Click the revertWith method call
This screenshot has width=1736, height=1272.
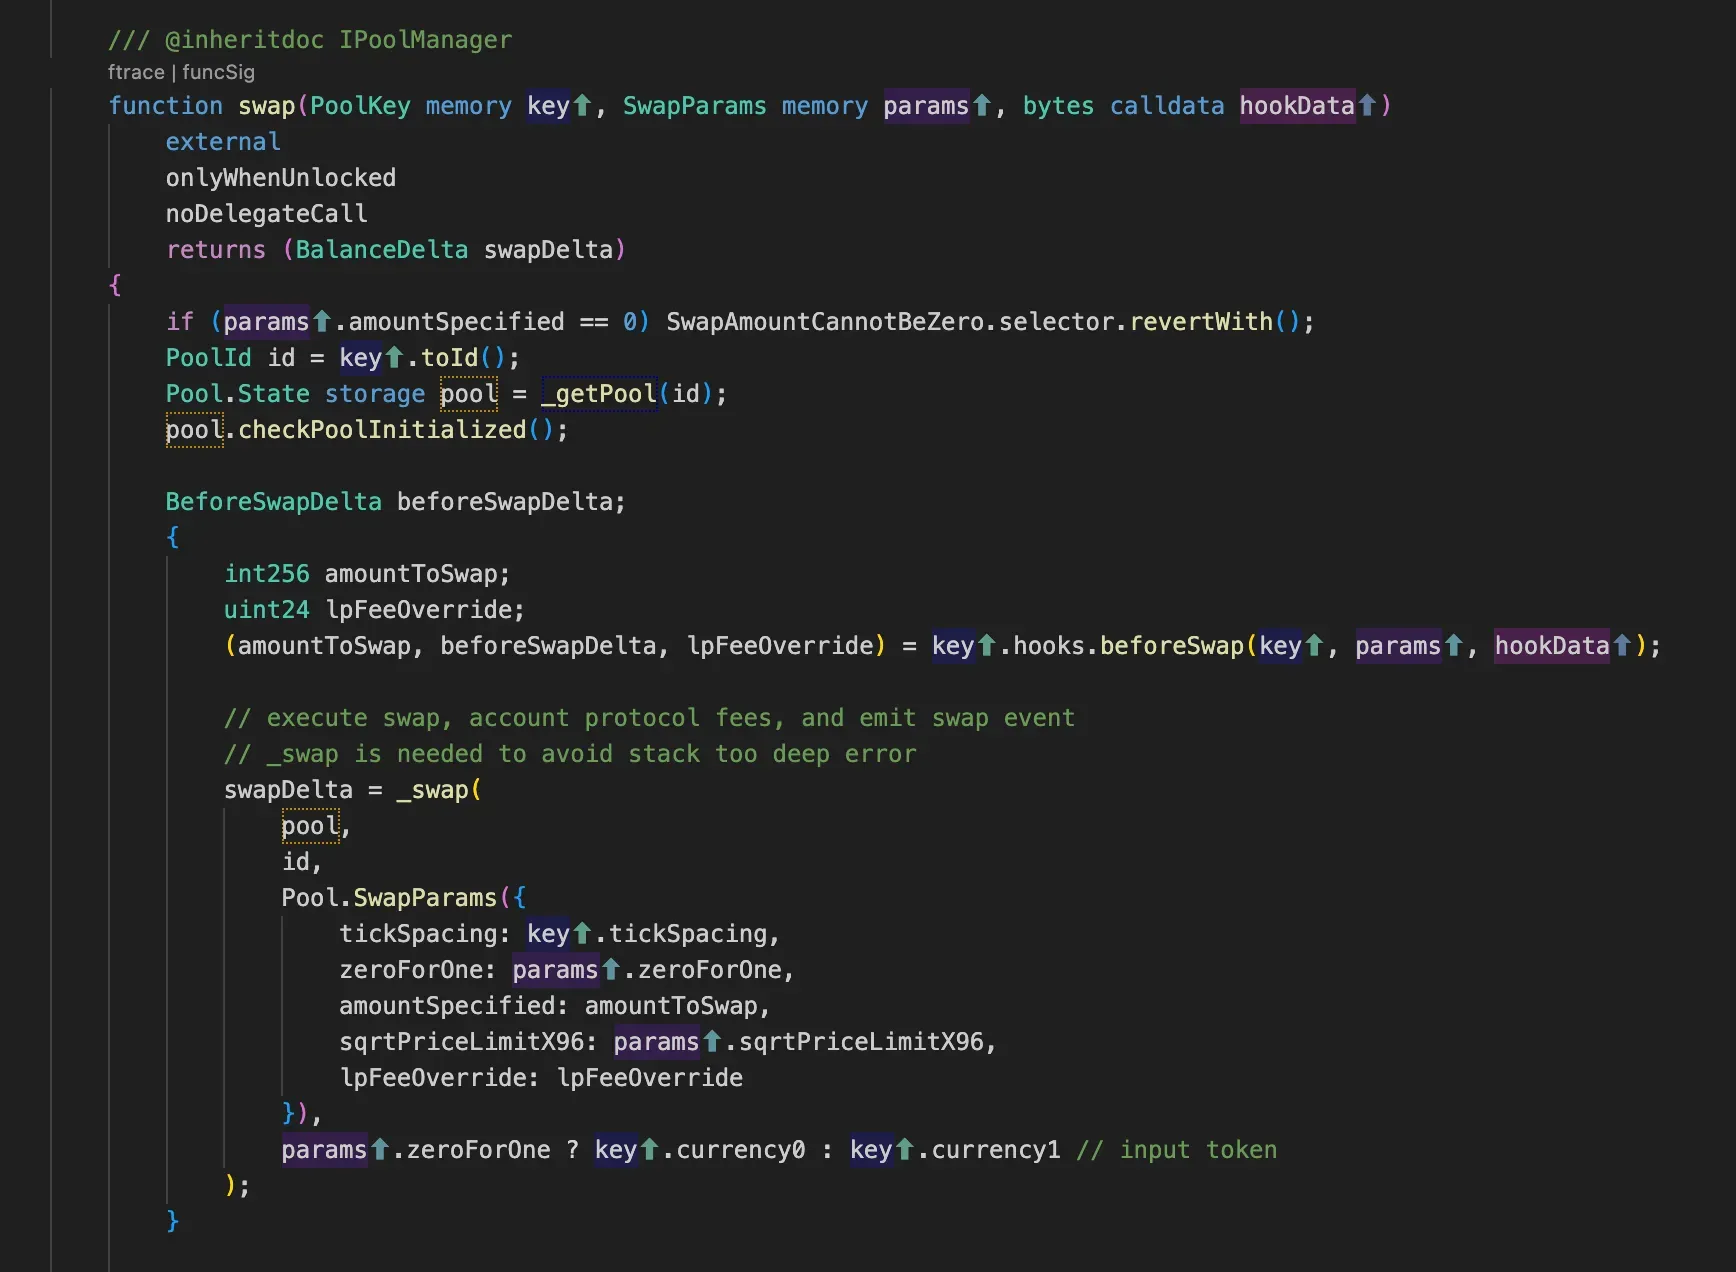(1201, 322)
